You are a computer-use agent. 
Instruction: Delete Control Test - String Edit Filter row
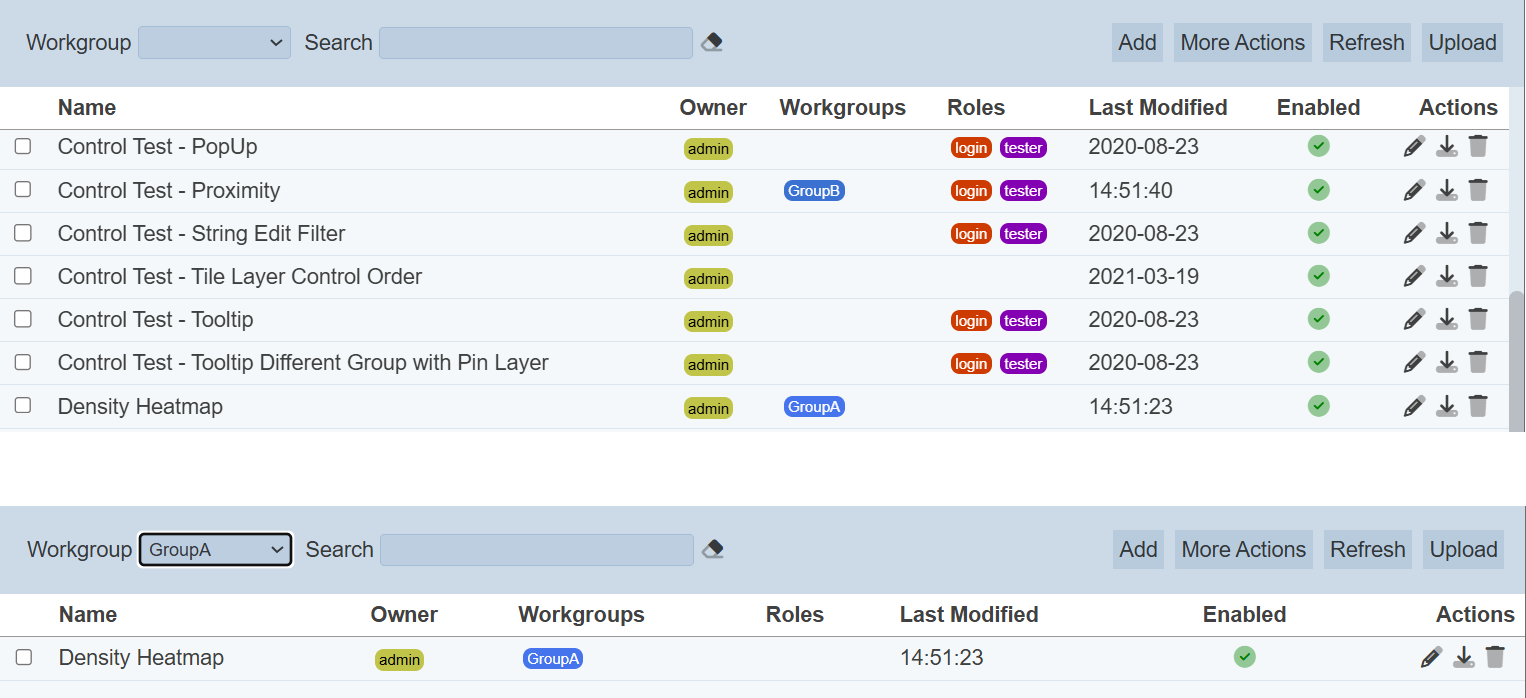click(x=1478, y=233)
